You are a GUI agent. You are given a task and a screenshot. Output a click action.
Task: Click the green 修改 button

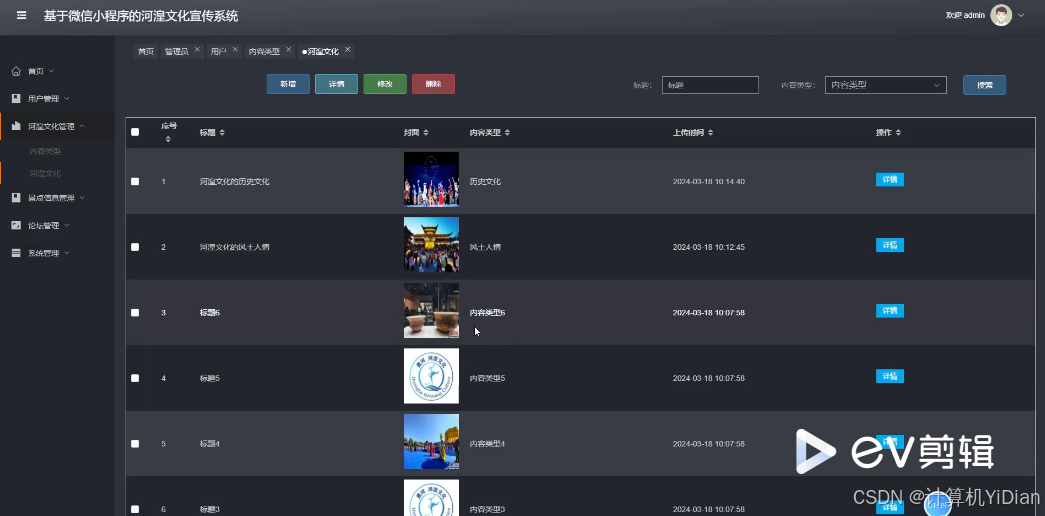pos(385,84)
